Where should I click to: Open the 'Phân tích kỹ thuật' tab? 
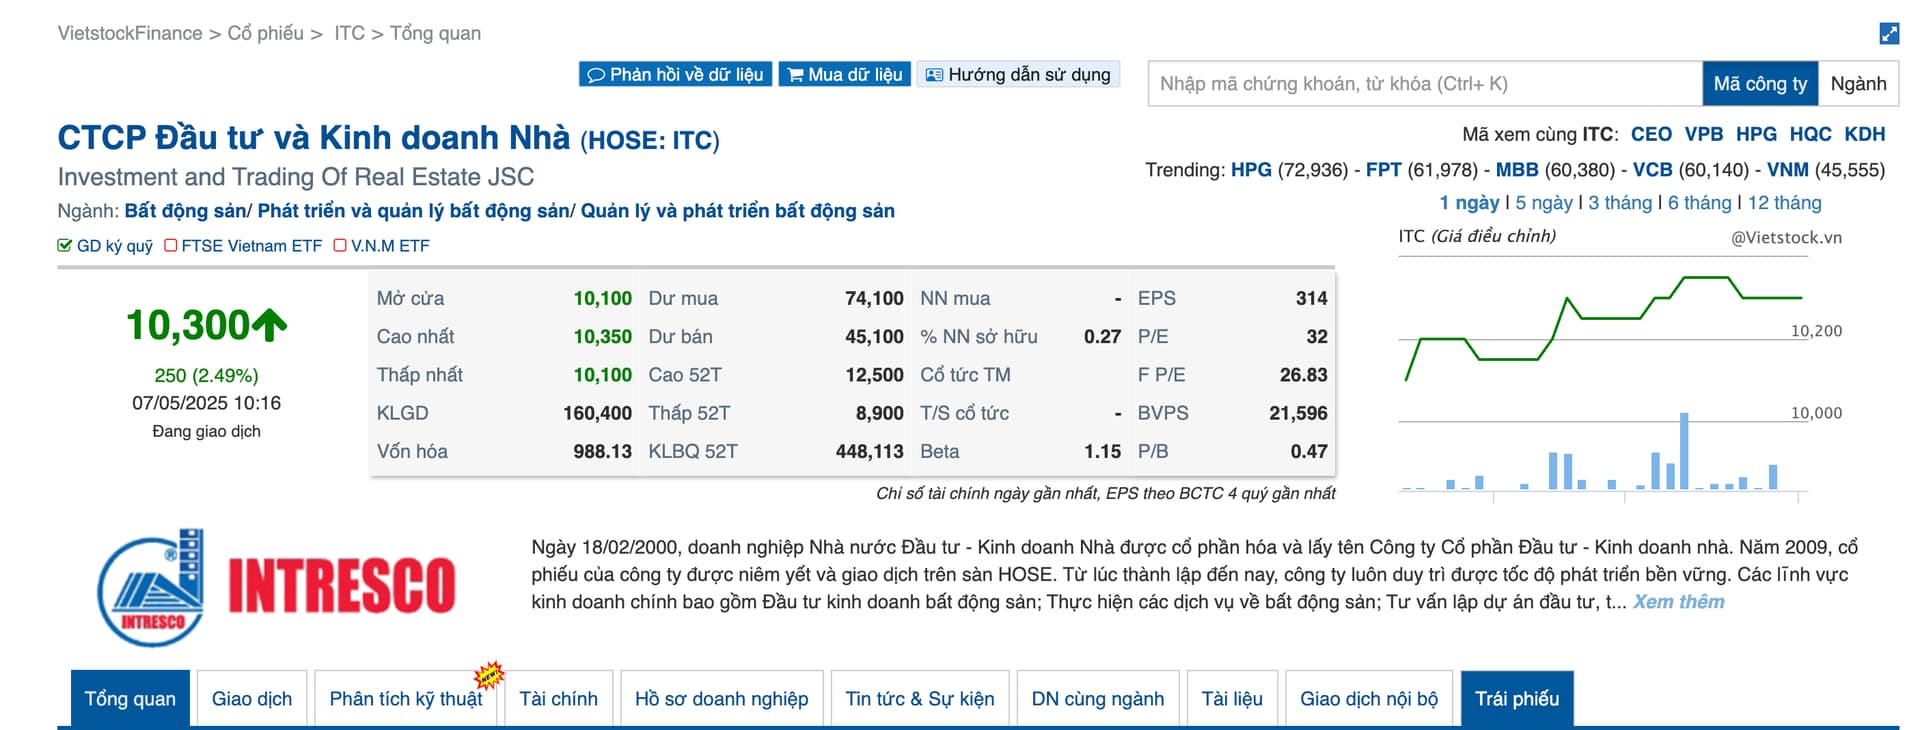click(405, 699)
